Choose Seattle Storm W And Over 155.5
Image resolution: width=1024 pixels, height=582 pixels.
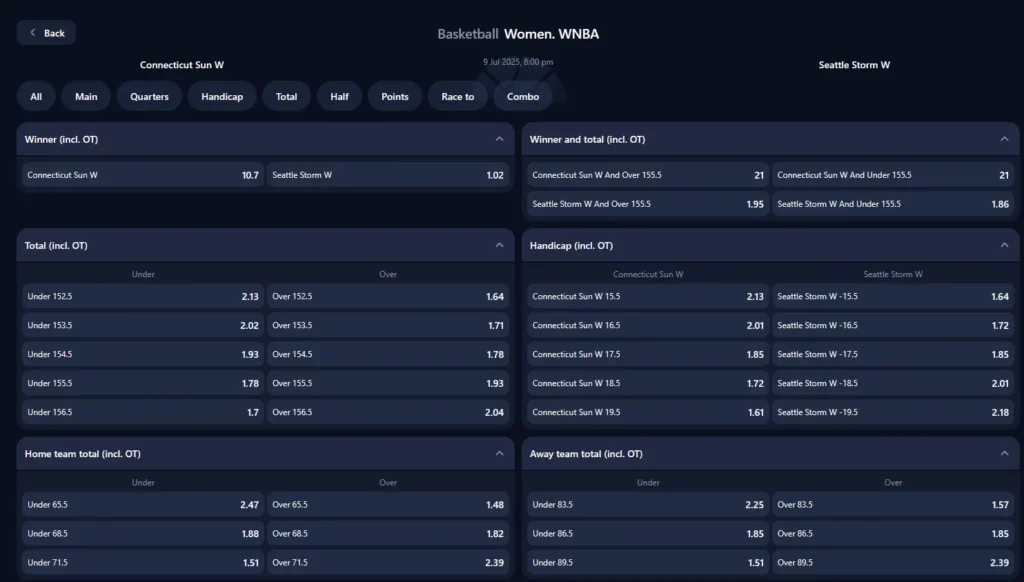pyautogui.click(x=648, y=204)
